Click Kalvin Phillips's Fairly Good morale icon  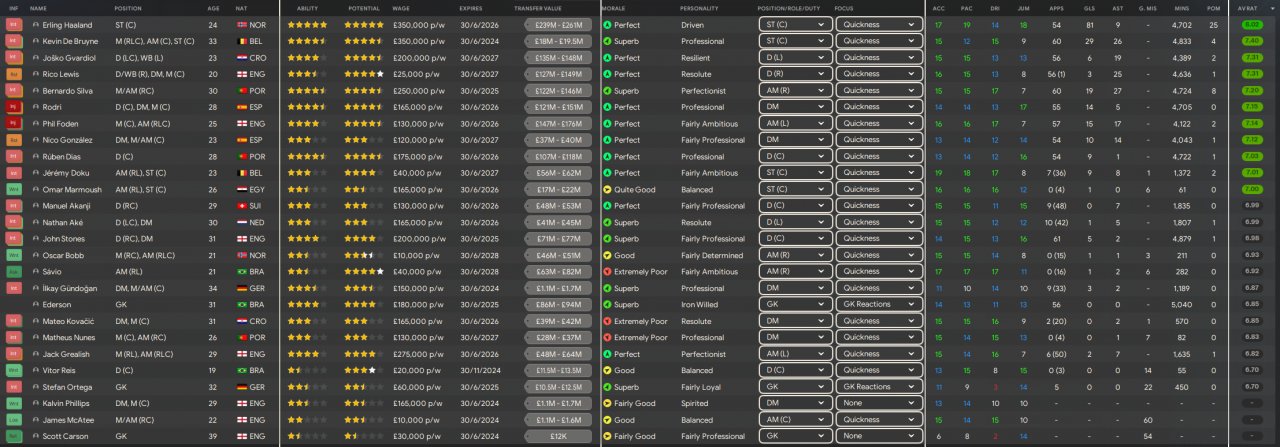pos(607,404)
